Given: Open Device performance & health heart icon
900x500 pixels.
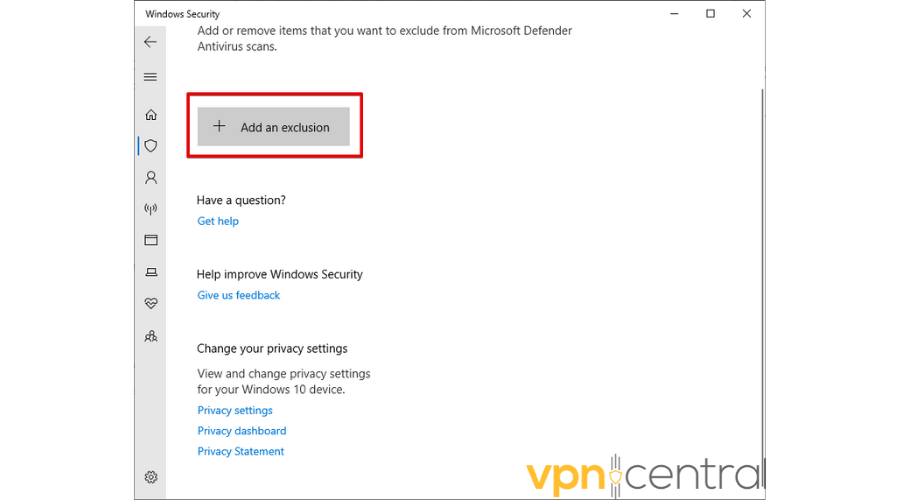Looking at the screenshot, I should click(x=151, y=303).
